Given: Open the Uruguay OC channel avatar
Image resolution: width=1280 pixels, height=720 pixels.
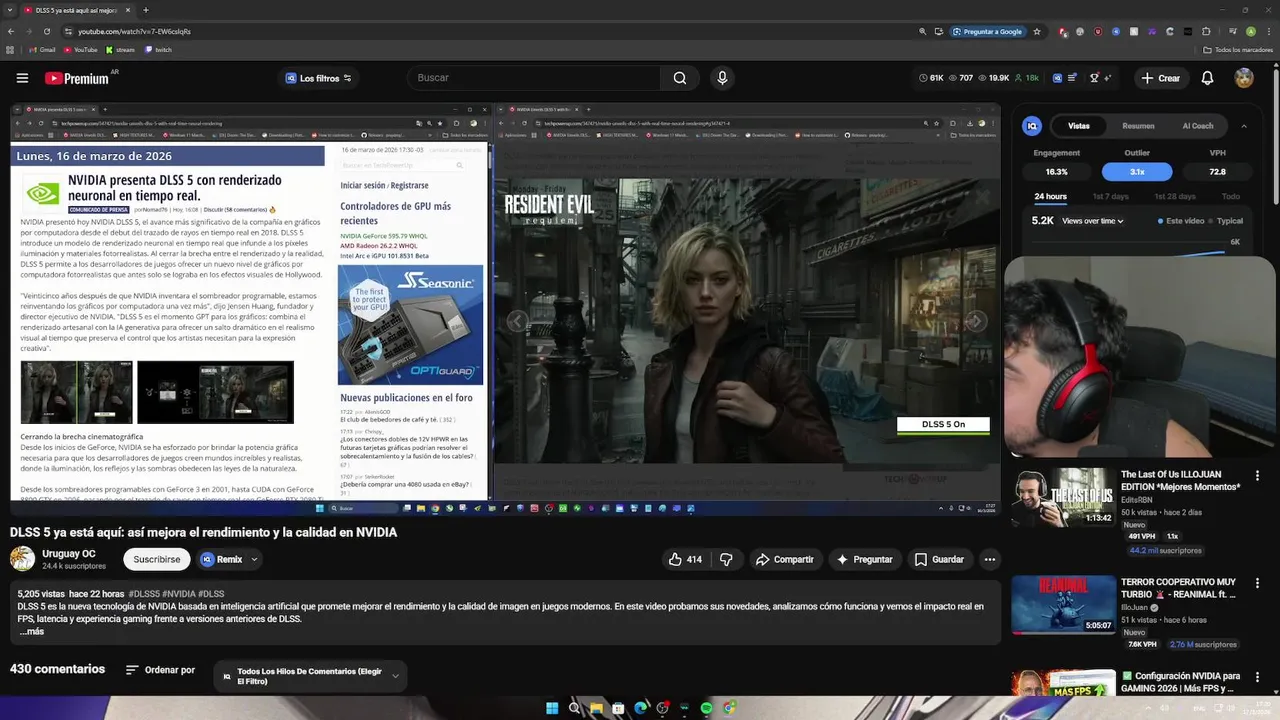Looking at the screenshot, I should (x=22, y=559).
